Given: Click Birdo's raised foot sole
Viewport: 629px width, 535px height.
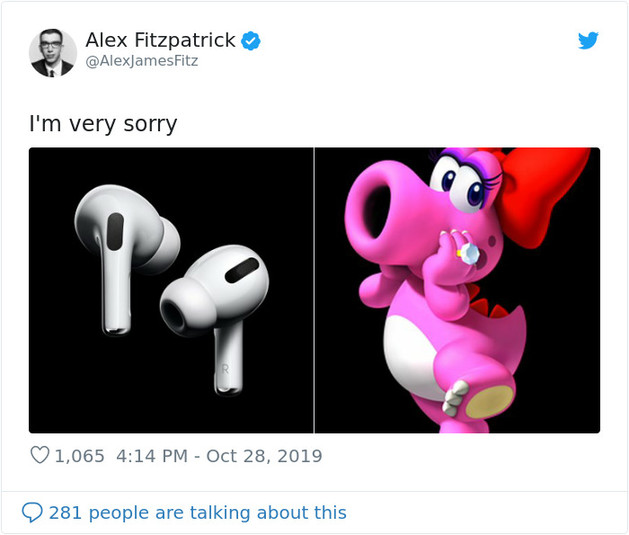Looking at the screenshot, I should [x=489, y=403].
